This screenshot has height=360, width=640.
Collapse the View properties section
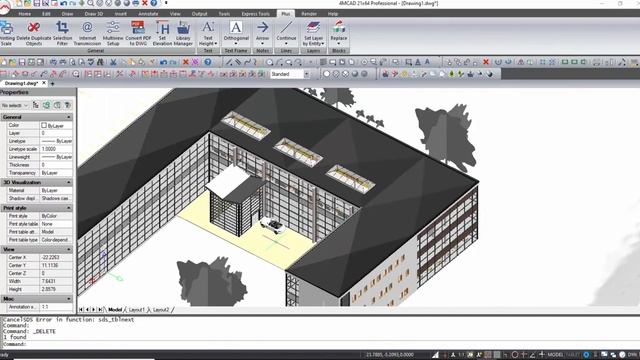[x=69, y=249]
